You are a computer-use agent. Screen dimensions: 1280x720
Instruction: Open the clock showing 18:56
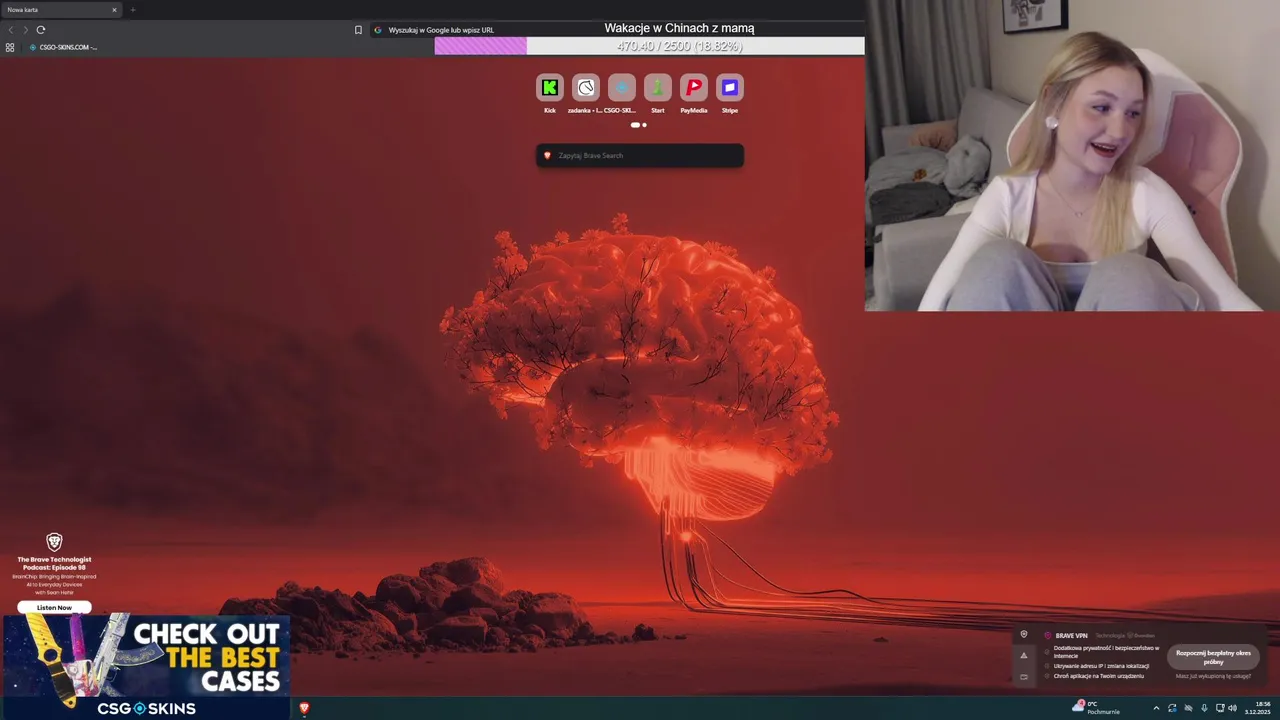(x=1258, y=707)
